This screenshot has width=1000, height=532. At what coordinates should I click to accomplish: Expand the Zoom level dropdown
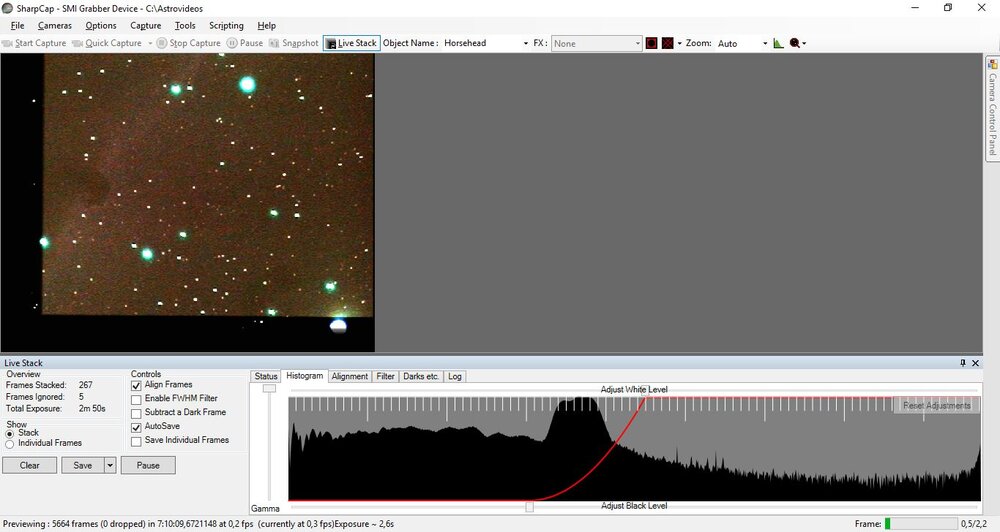[x=765, y=44]
